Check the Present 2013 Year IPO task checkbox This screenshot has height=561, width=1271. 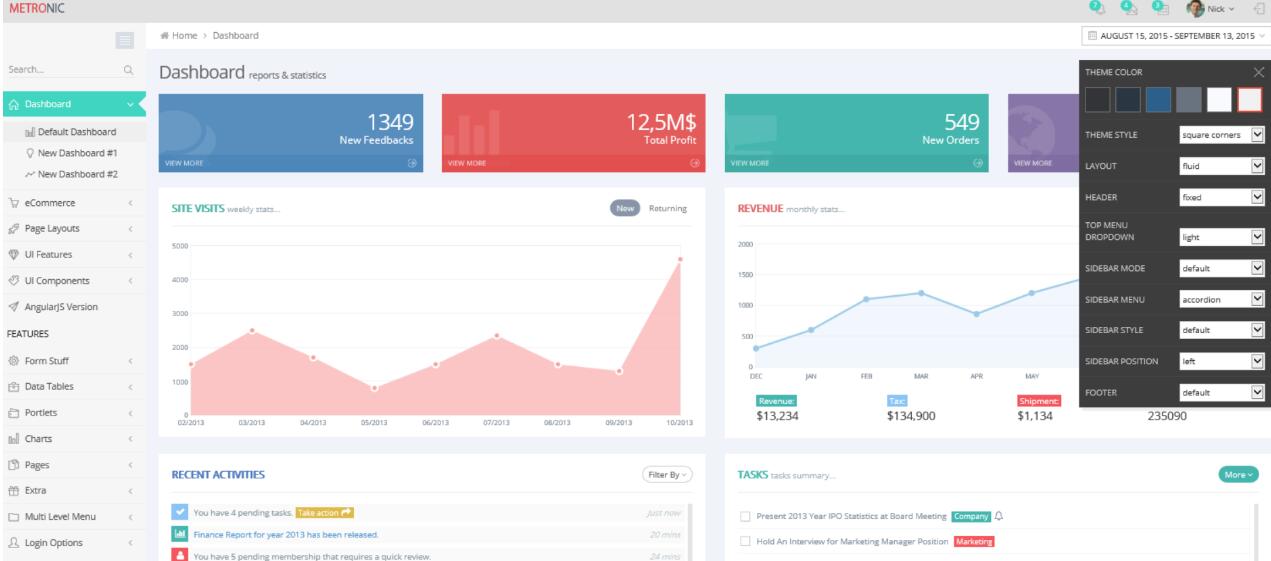[x=744, y=516]
